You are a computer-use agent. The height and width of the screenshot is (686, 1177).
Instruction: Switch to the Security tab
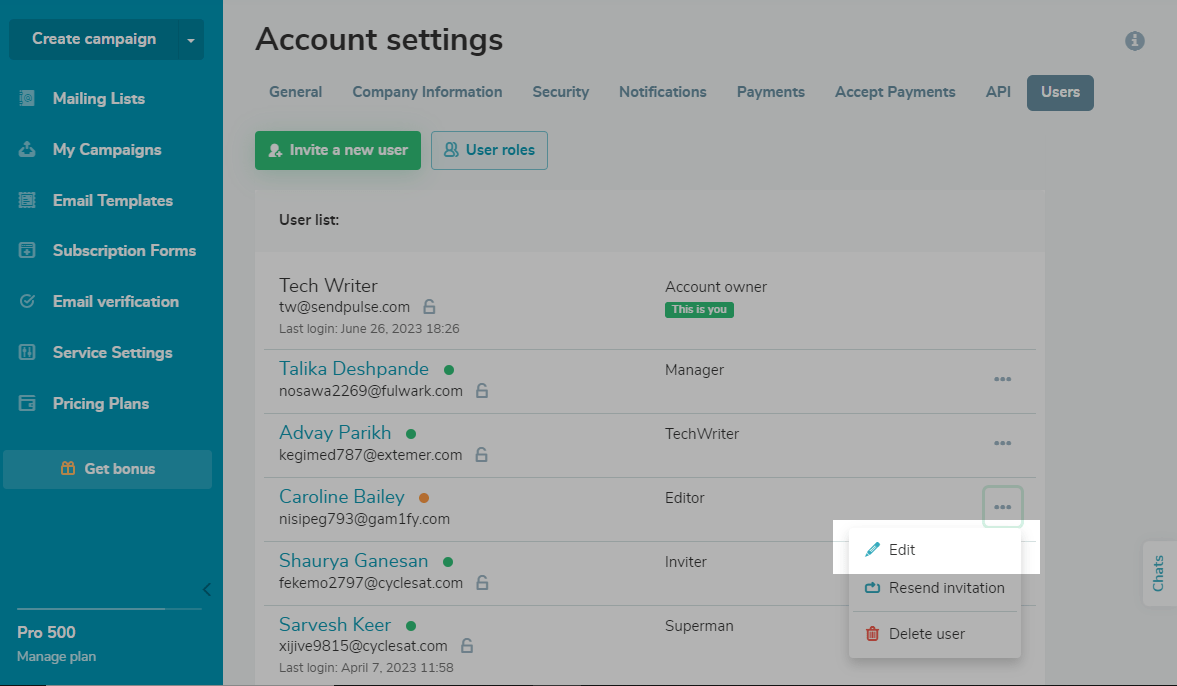tap(560, 92)
